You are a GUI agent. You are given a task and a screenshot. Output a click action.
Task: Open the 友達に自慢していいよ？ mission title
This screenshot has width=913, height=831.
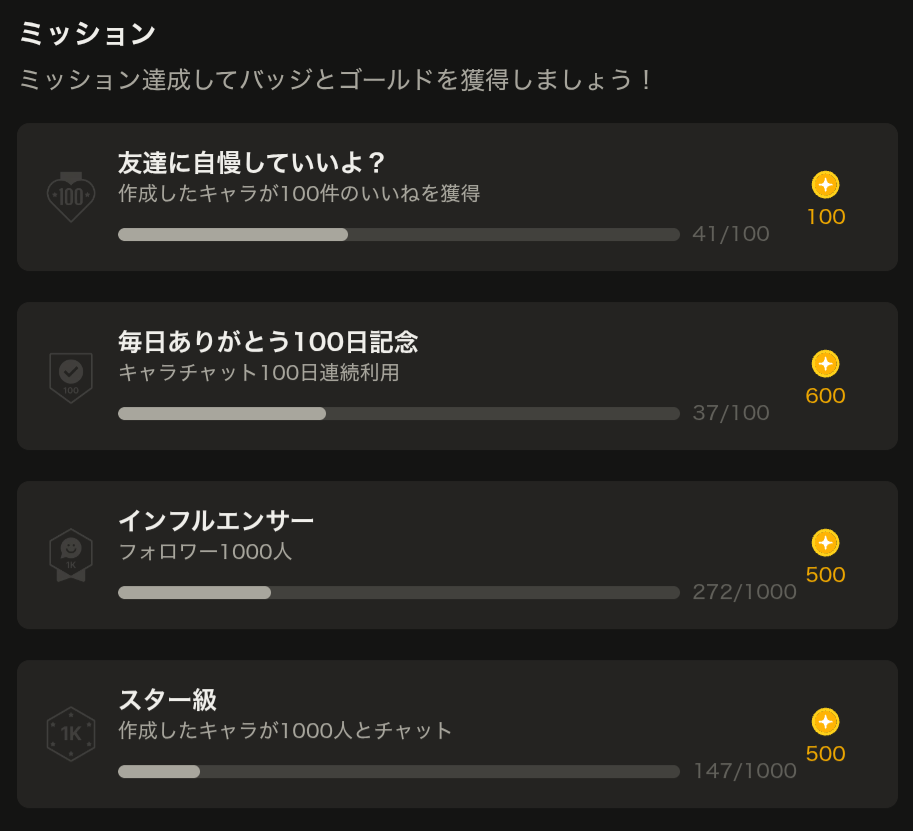[252, 163]
